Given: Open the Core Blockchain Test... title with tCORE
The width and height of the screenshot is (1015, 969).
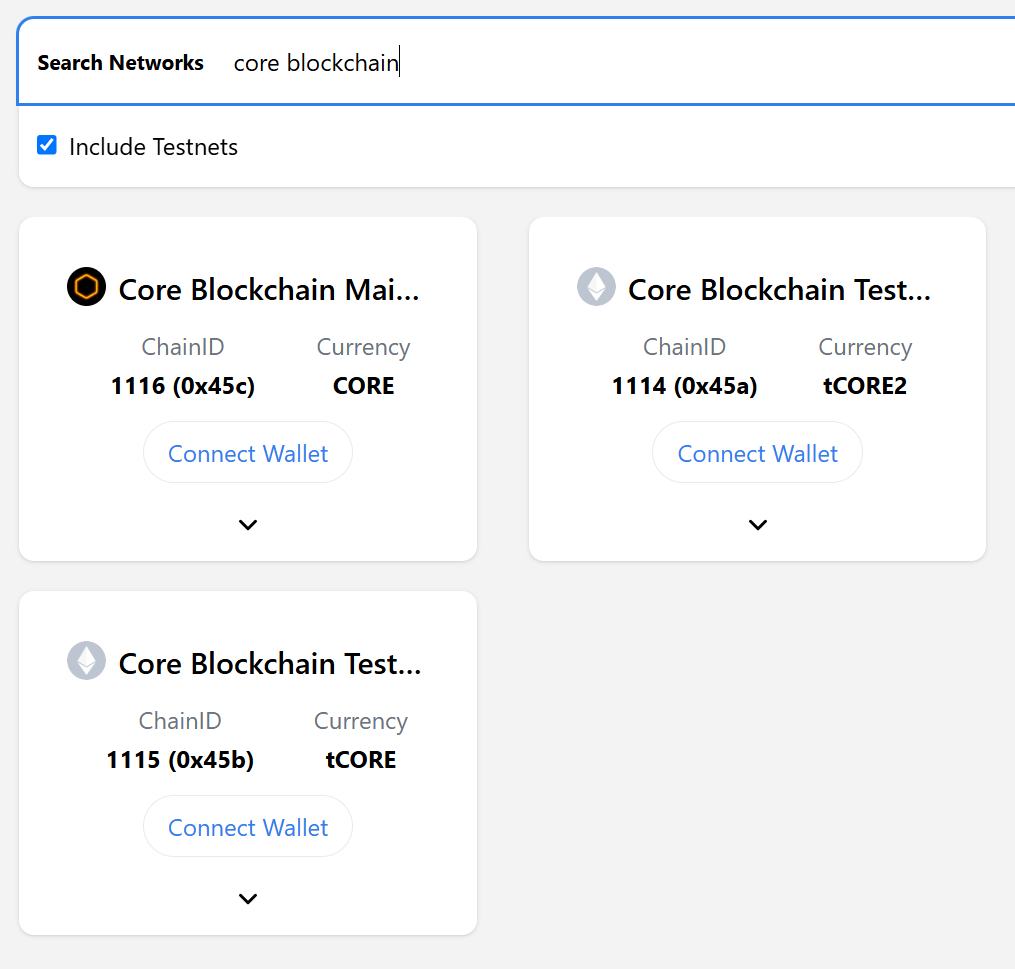Looking at the screenshot, I should (270, 663).
